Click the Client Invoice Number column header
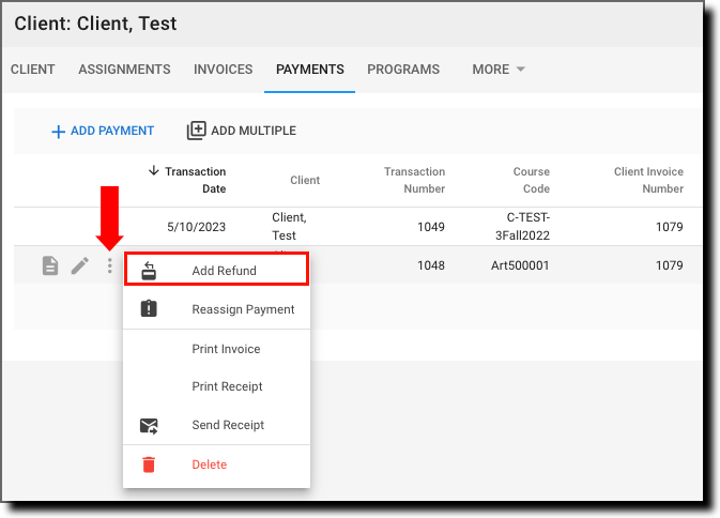 click(648, 180)
